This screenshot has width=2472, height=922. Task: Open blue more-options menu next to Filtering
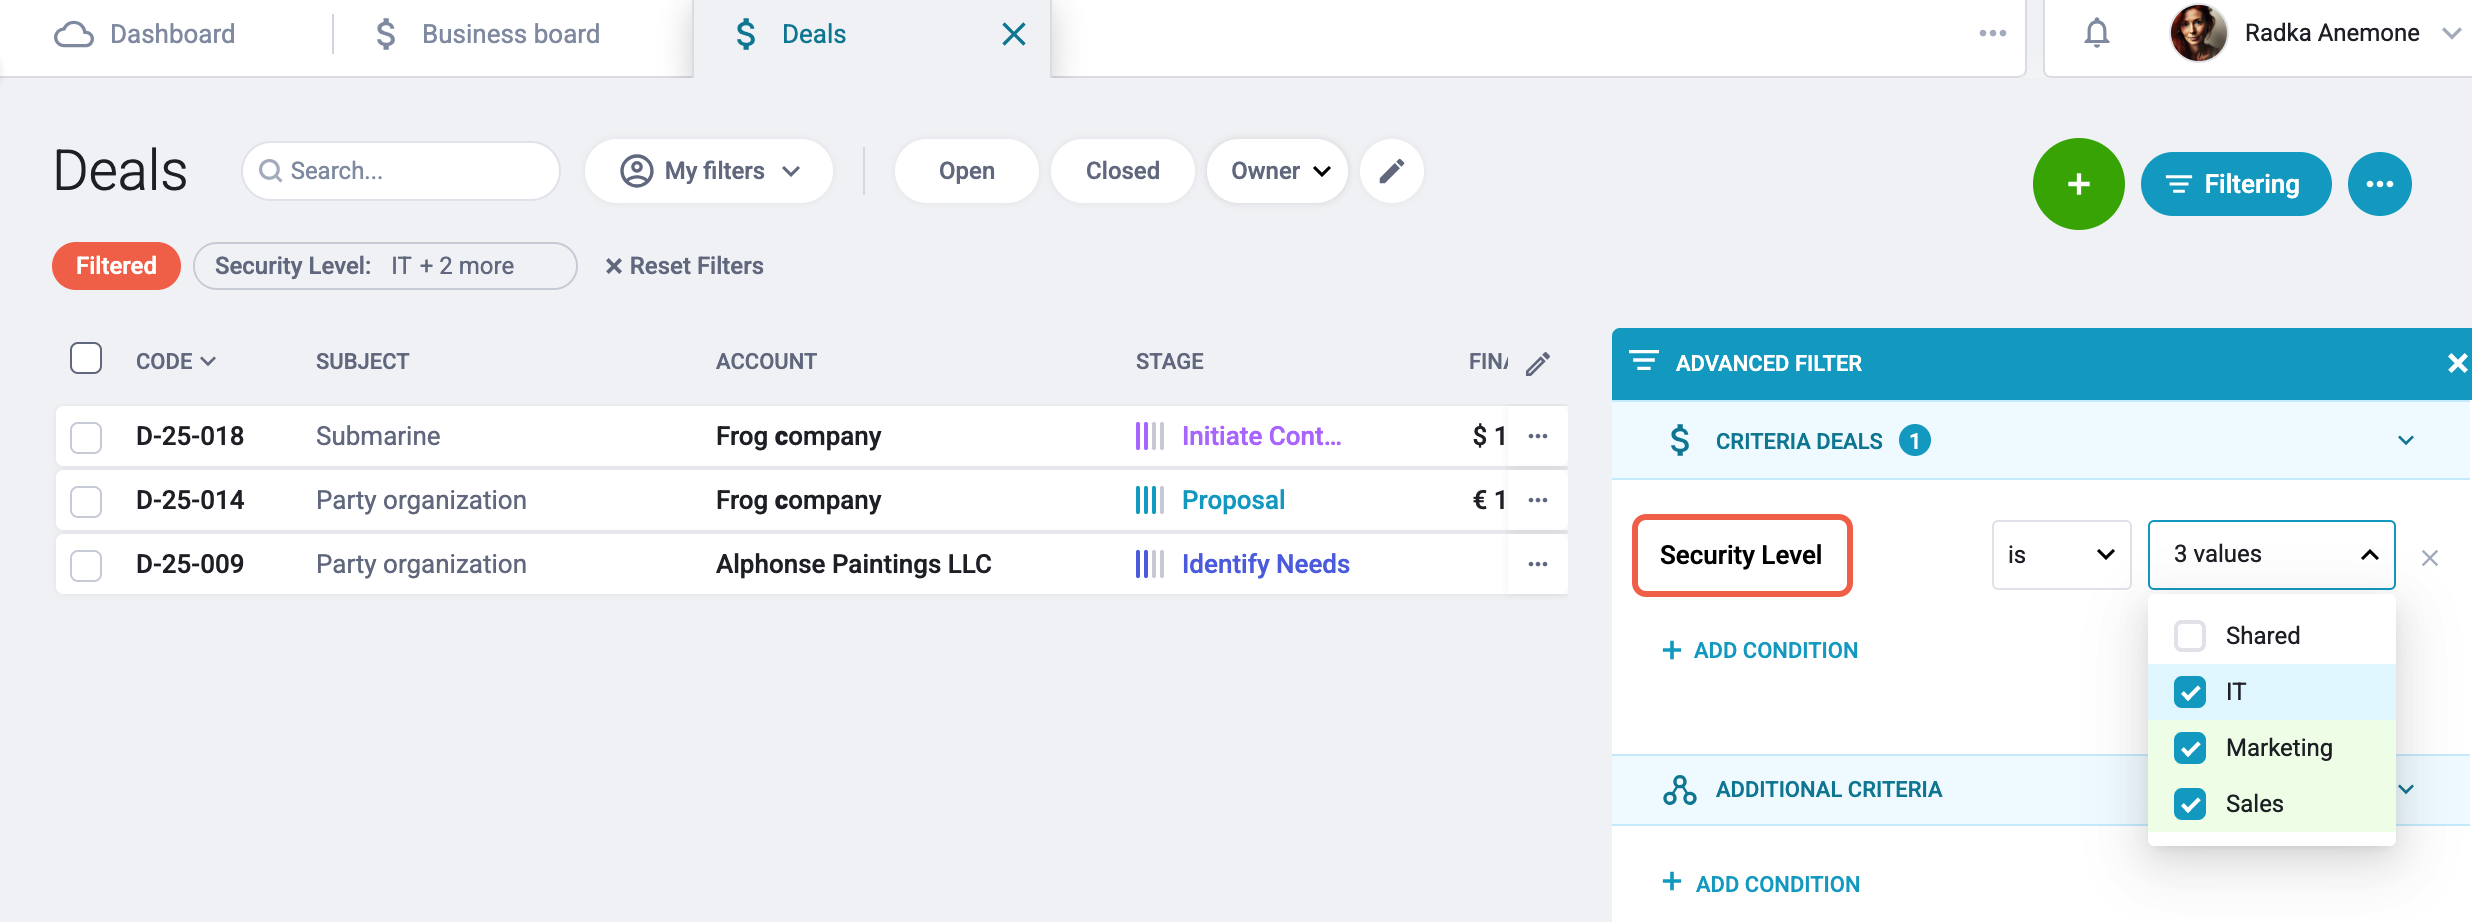click(x=2380, y=184)
